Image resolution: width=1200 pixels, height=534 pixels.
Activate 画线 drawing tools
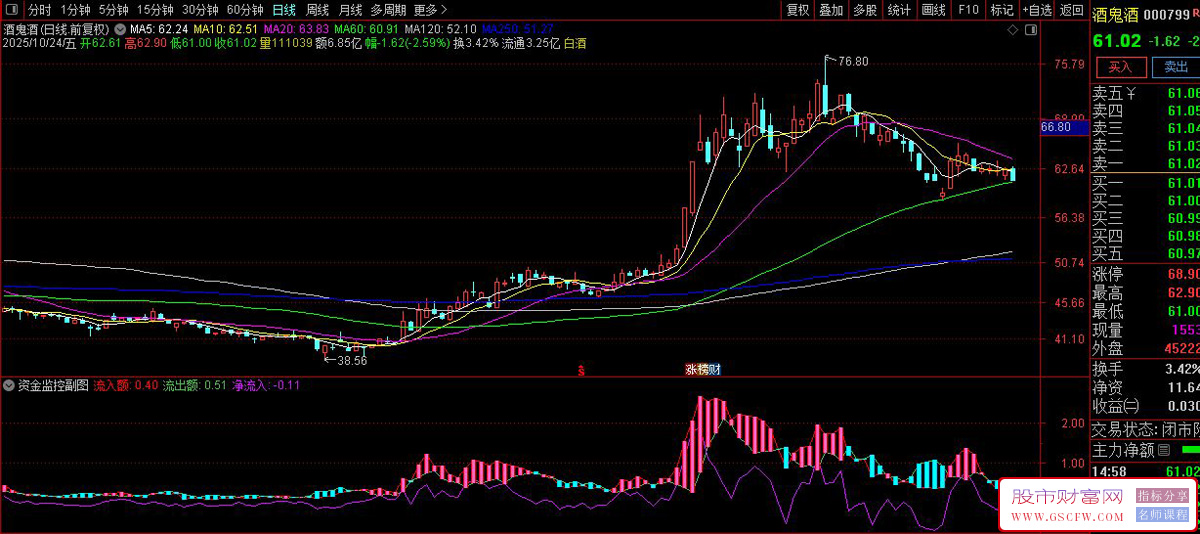pyautogui.click(x=933, y=10)
